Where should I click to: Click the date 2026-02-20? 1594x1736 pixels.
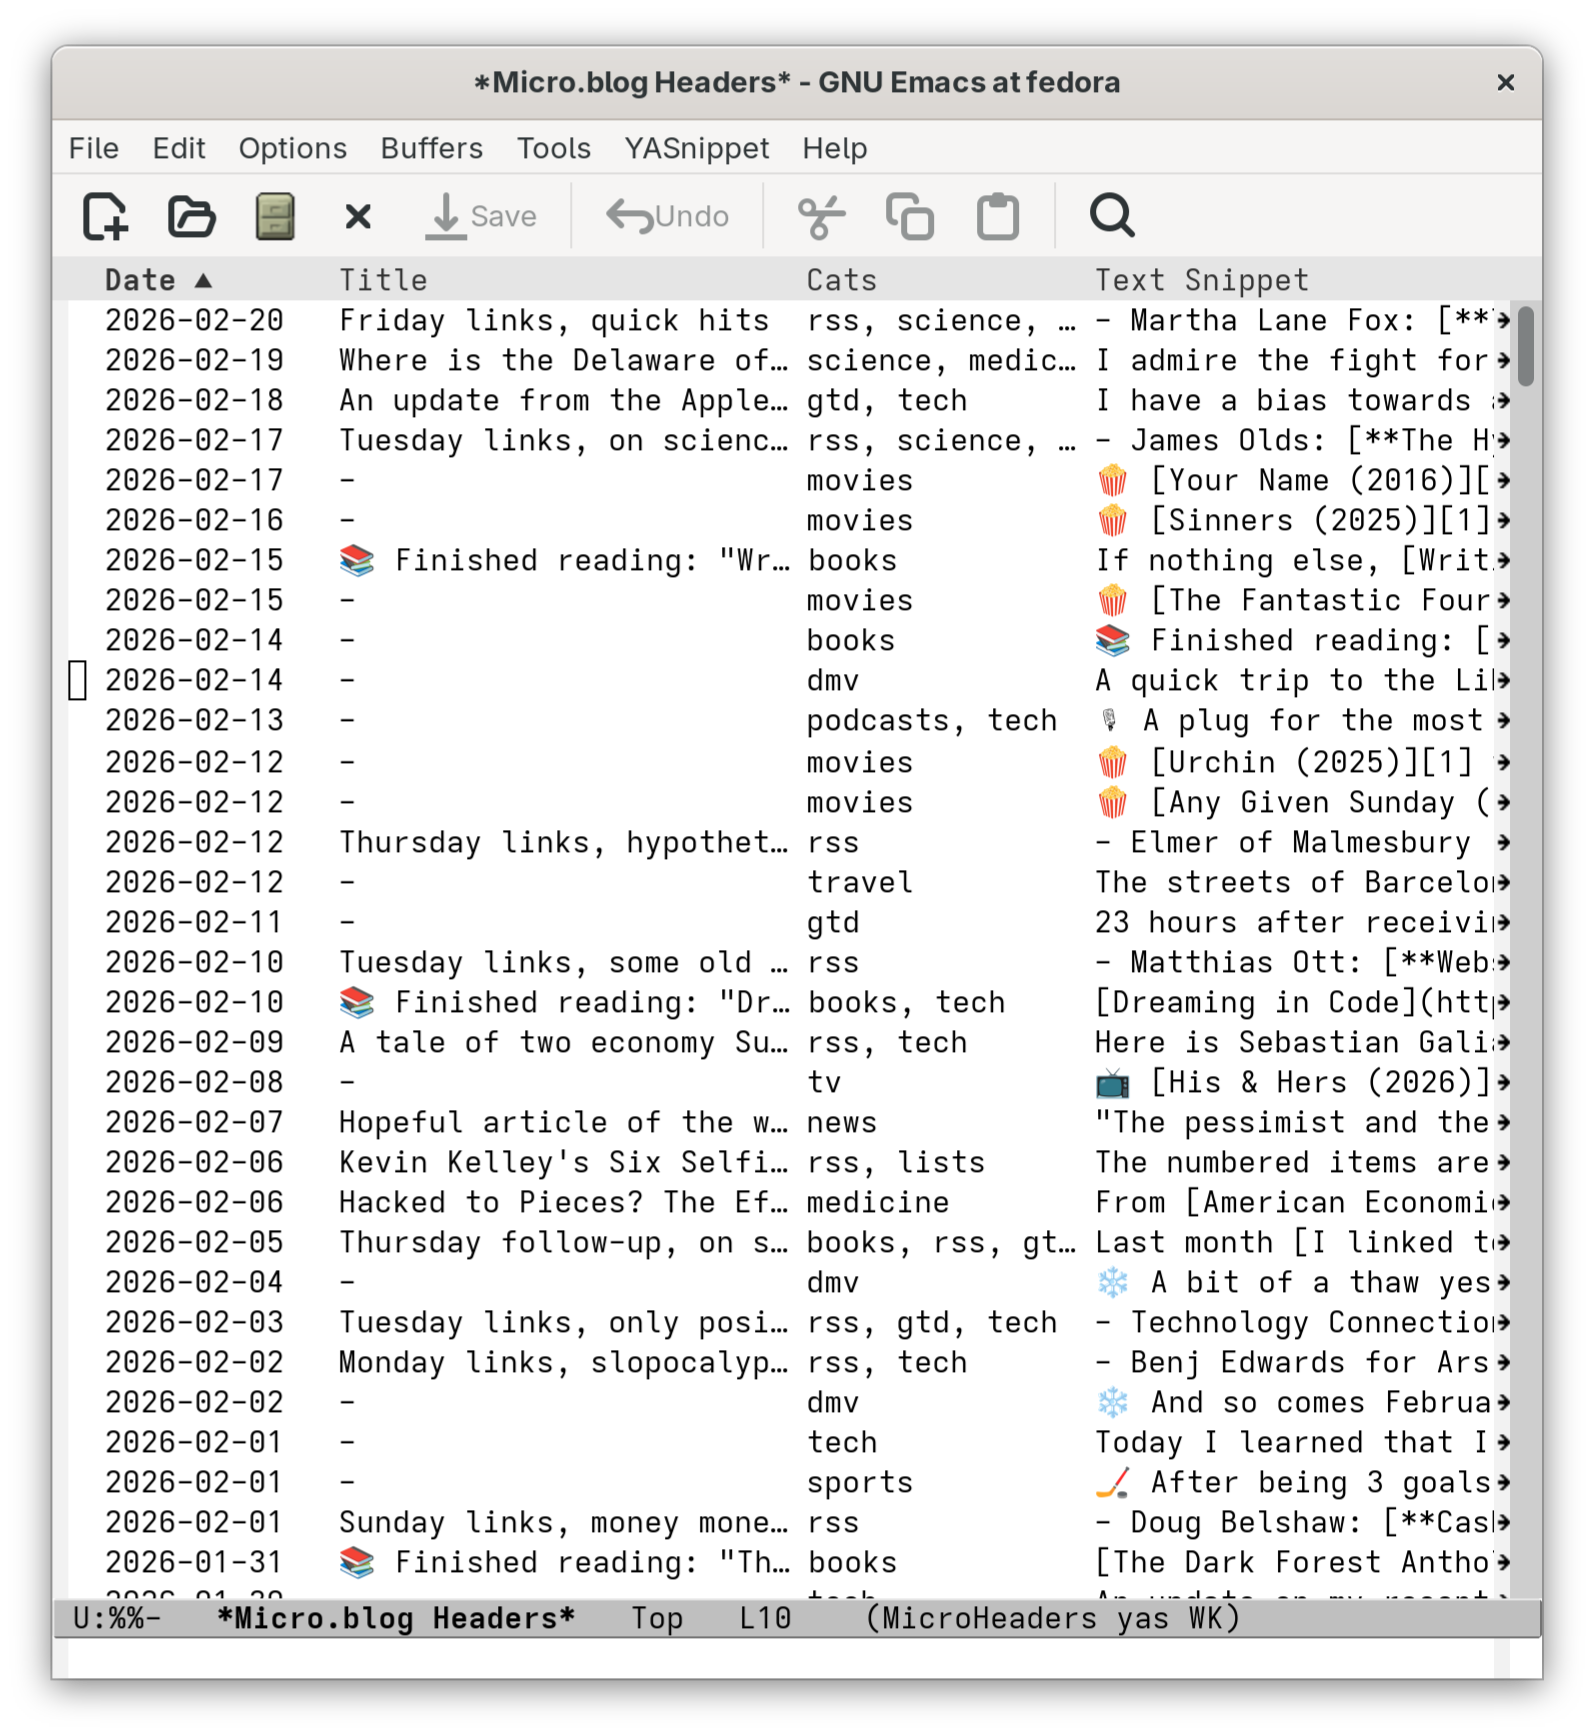tap(194, 320)
